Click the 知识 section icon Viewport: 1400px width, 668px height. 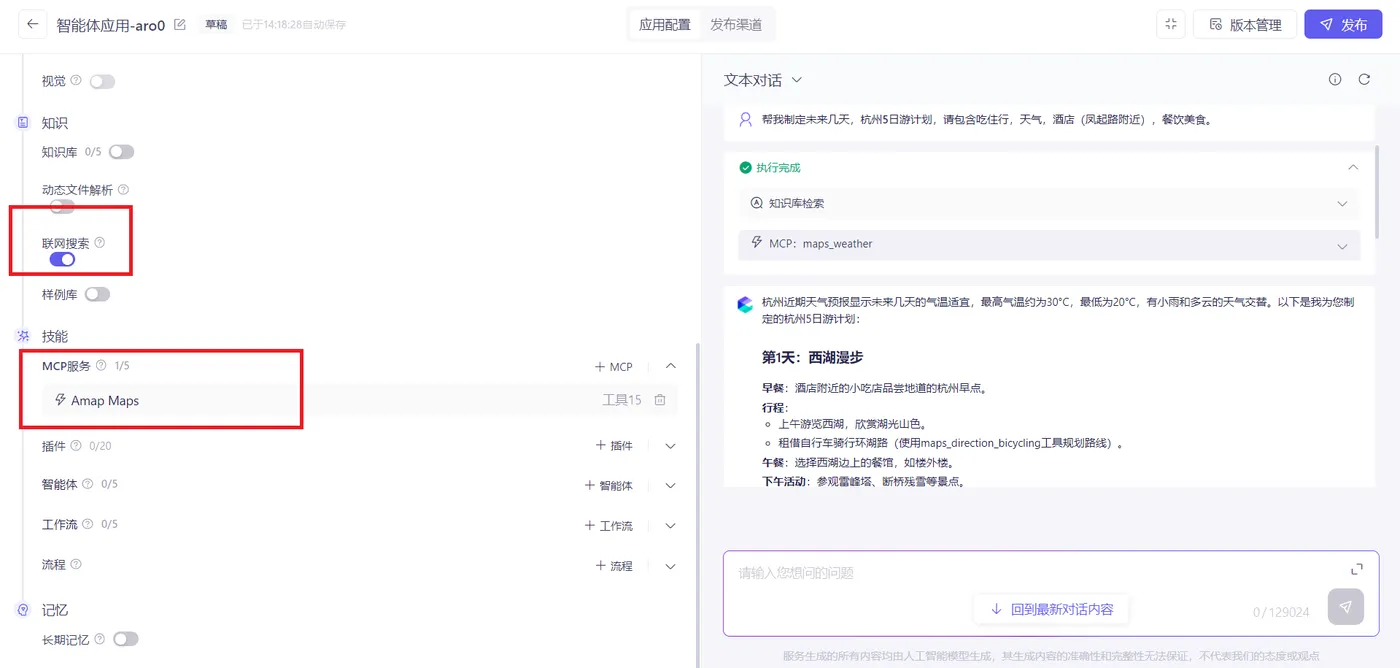point(23,122)
